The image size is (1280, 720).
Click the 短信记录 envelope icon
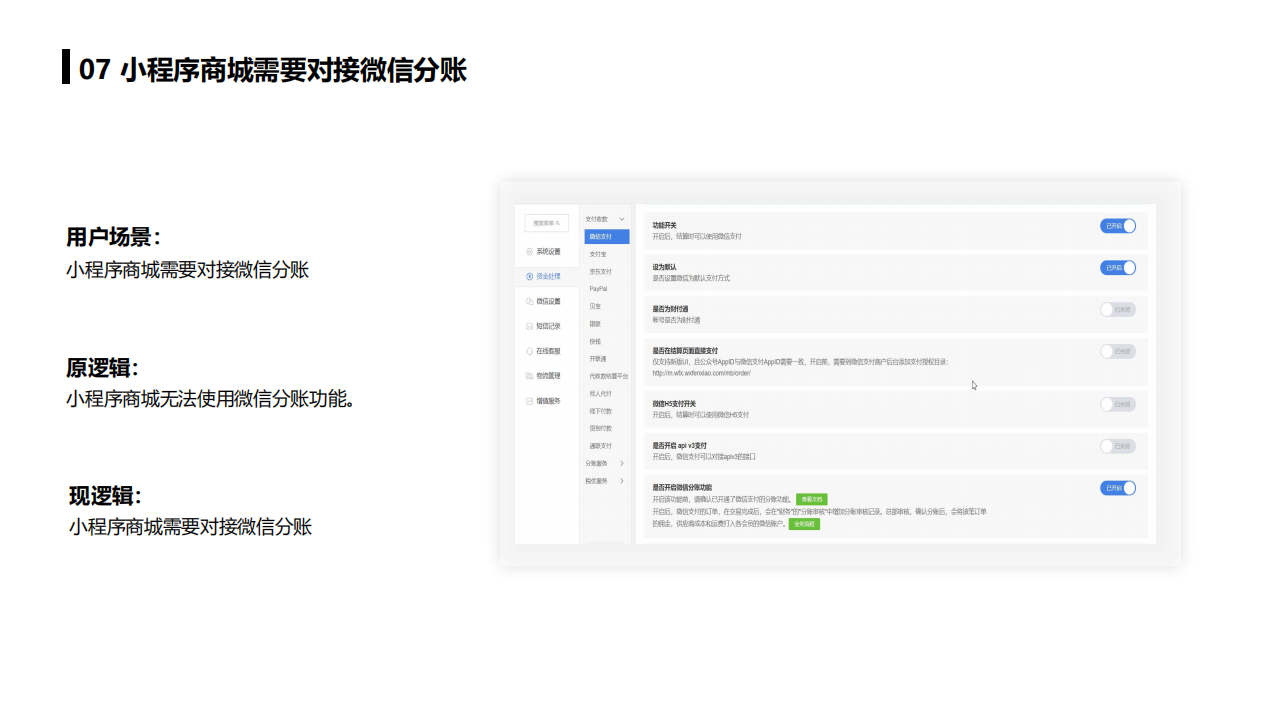(530, 326)
